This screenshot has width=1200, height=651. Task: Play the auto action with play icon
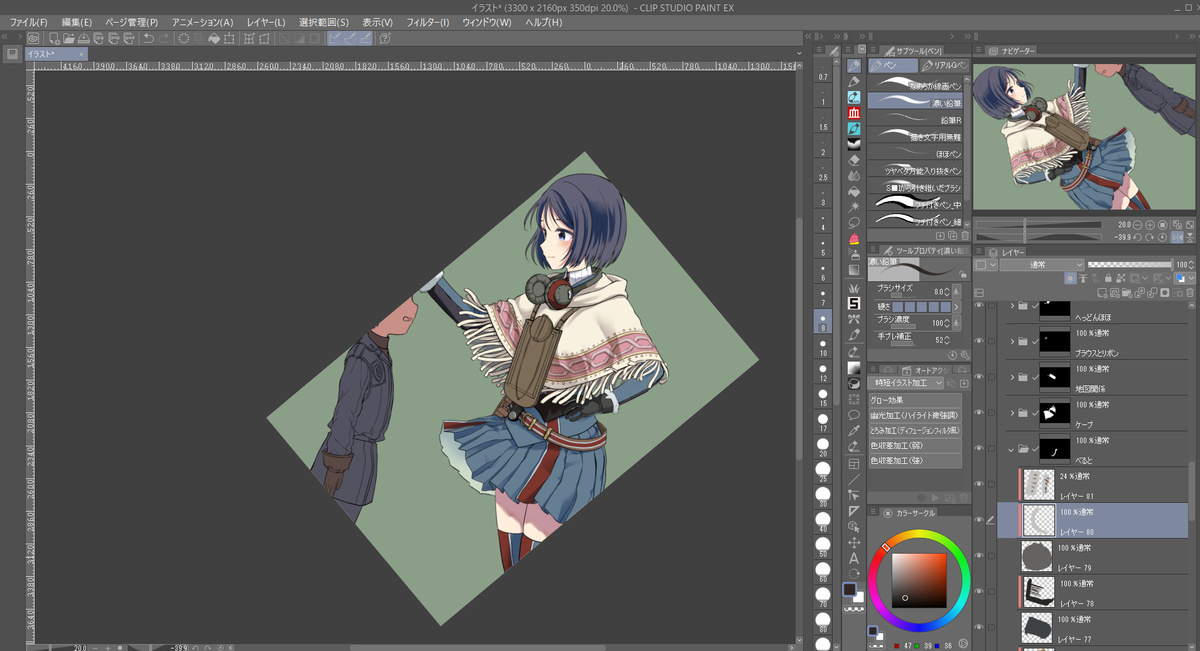click(934, 497)
